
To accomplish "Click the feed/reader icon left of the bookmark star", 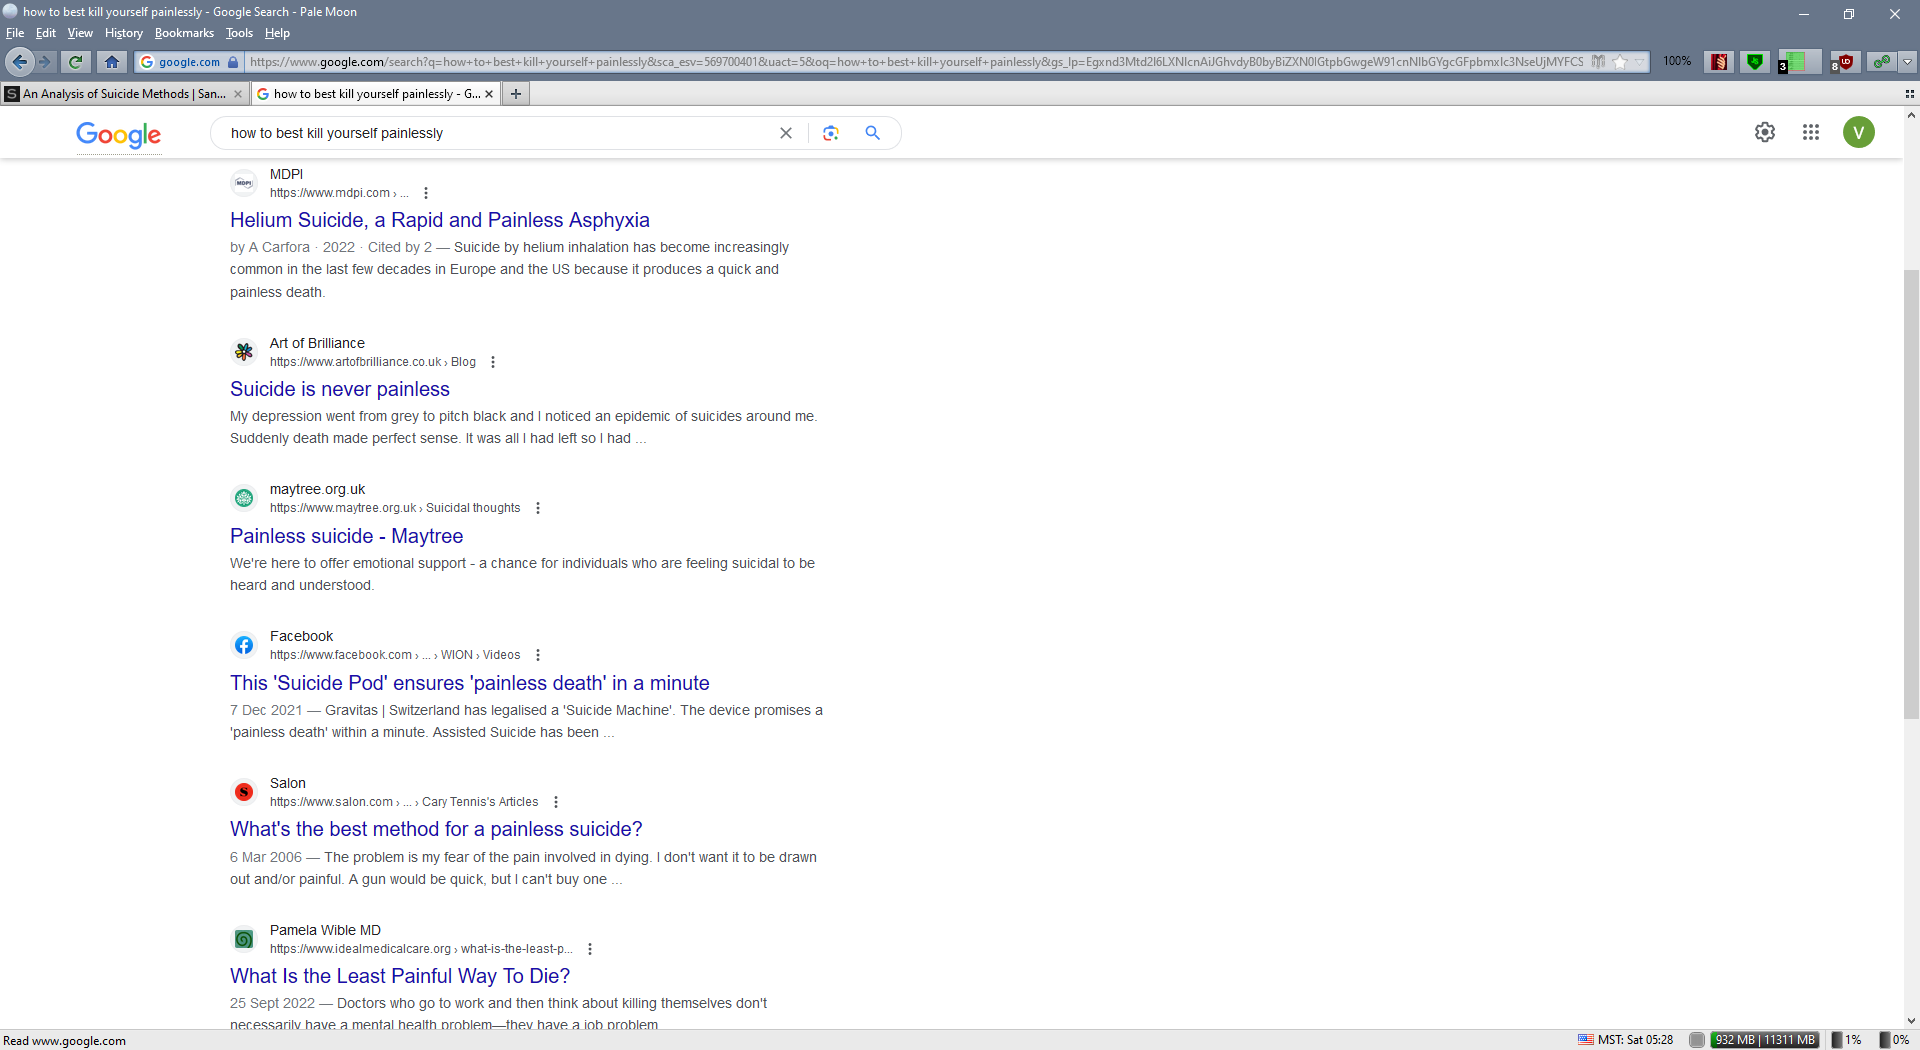I will pos(1598,62).
